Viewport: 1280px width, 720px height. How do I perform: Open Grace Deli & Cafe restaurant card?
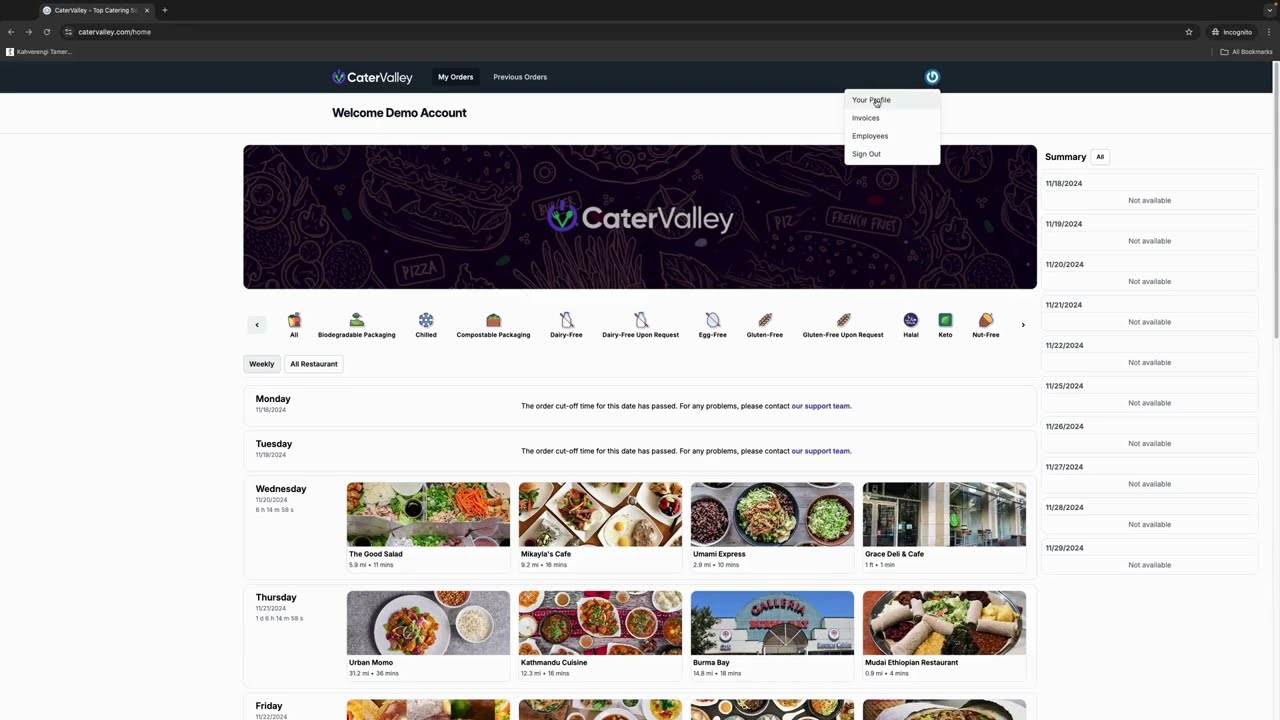point(944,527)
